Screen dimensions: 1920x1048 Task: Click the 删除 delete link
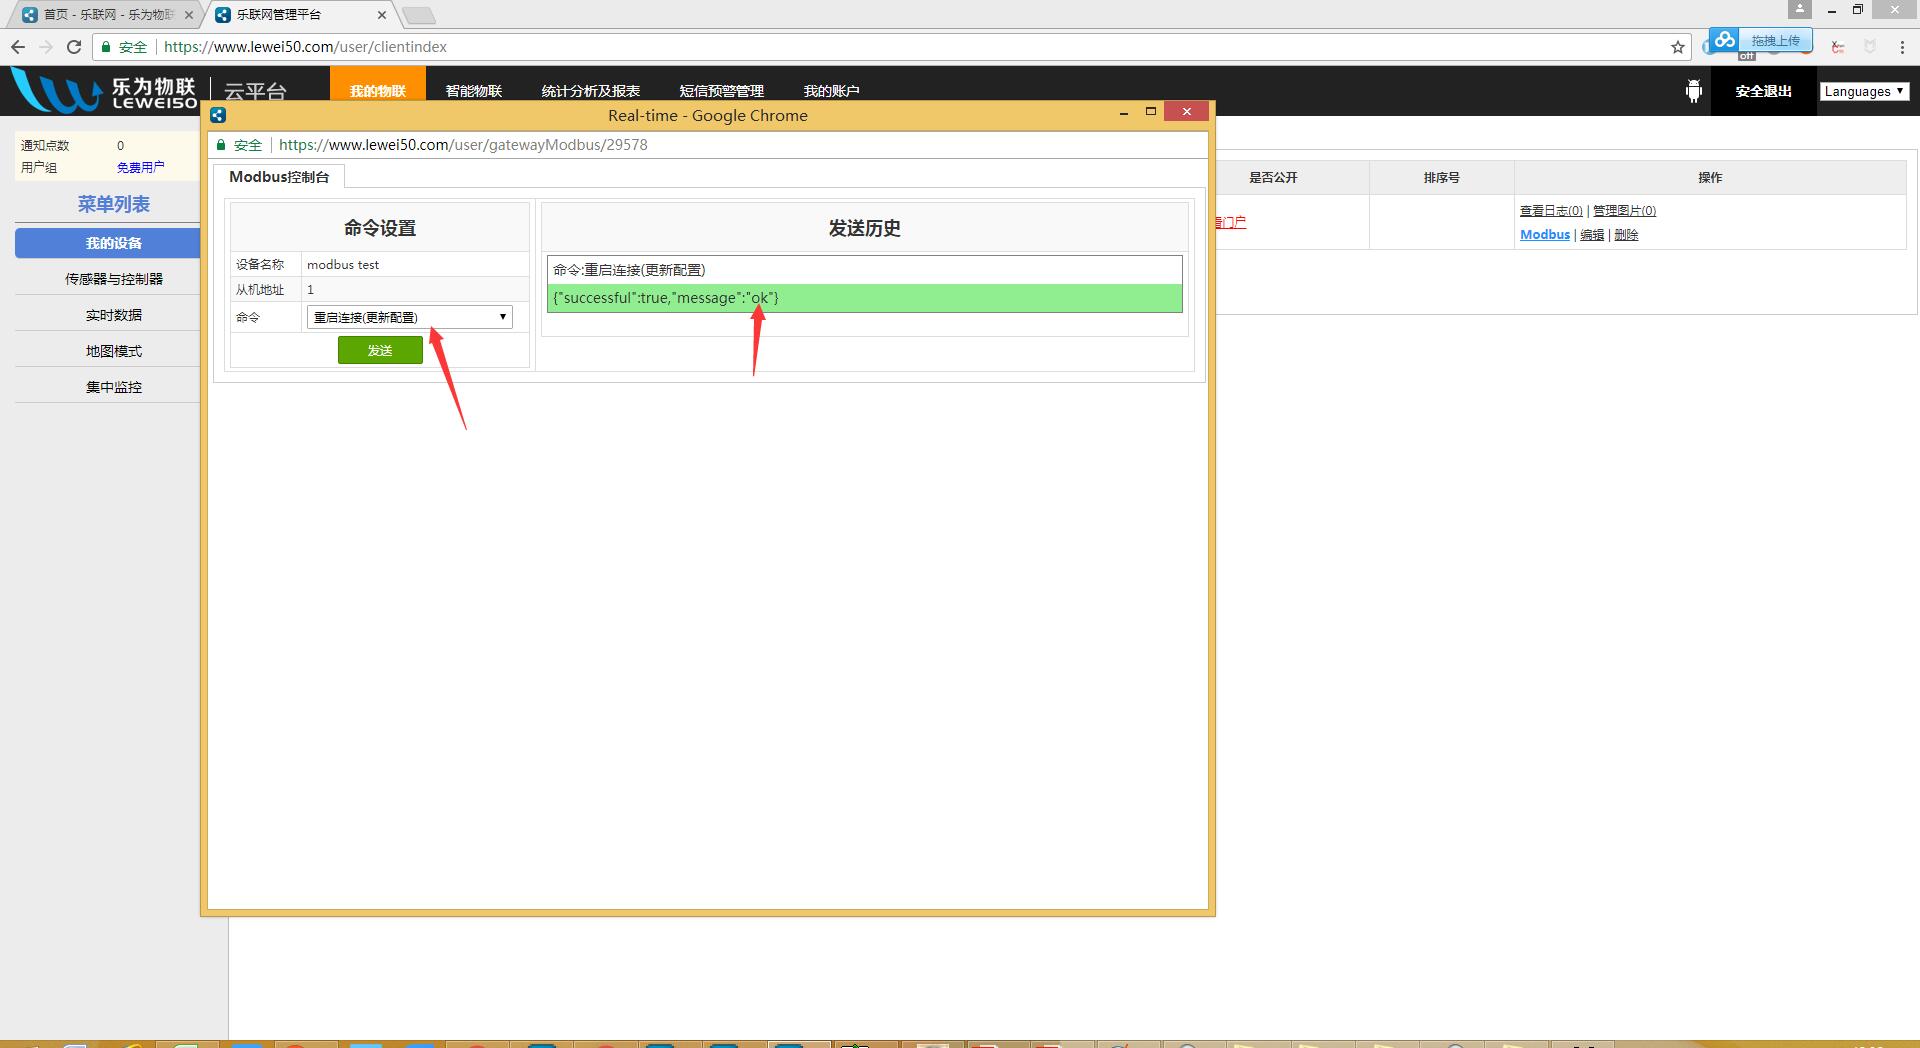click(1626, 235)
